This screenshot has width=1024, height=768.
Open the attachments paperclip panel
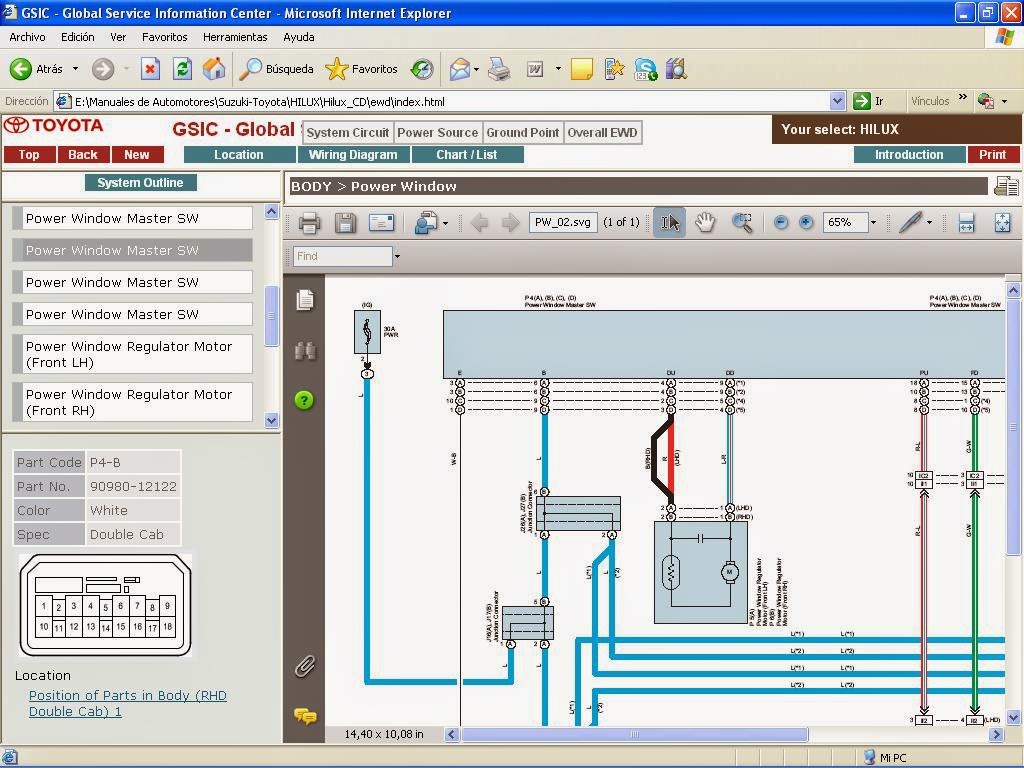305,666
